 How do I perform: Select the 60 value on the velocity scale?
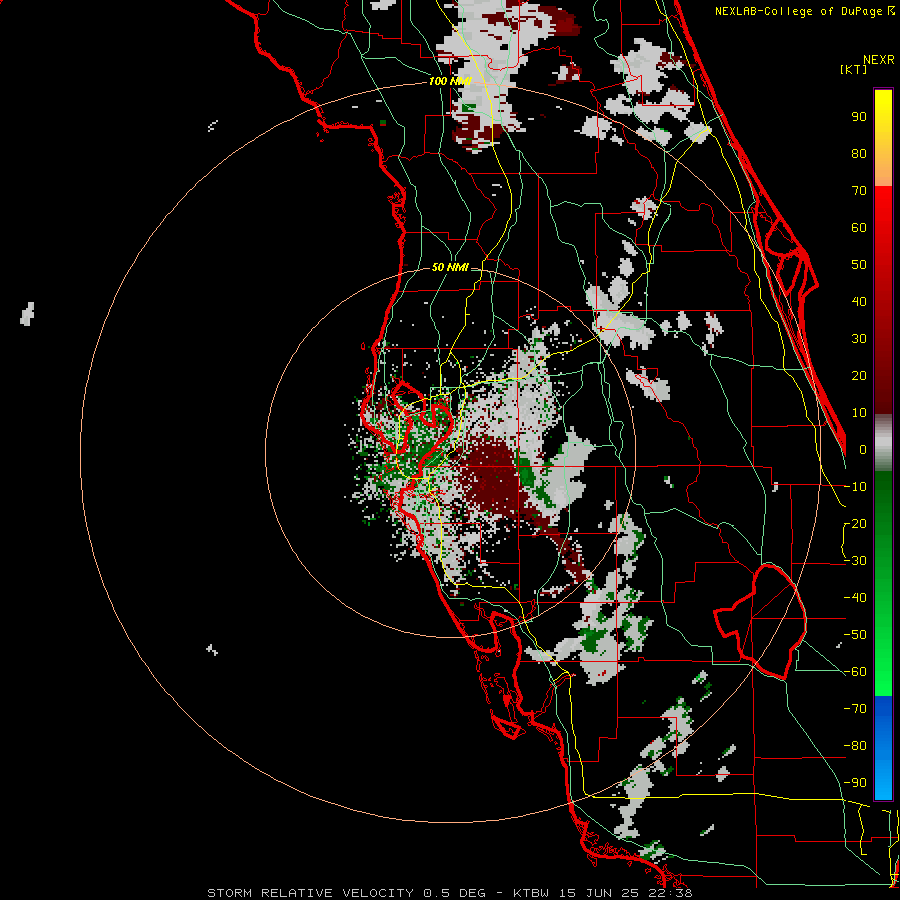coord(859,227)
